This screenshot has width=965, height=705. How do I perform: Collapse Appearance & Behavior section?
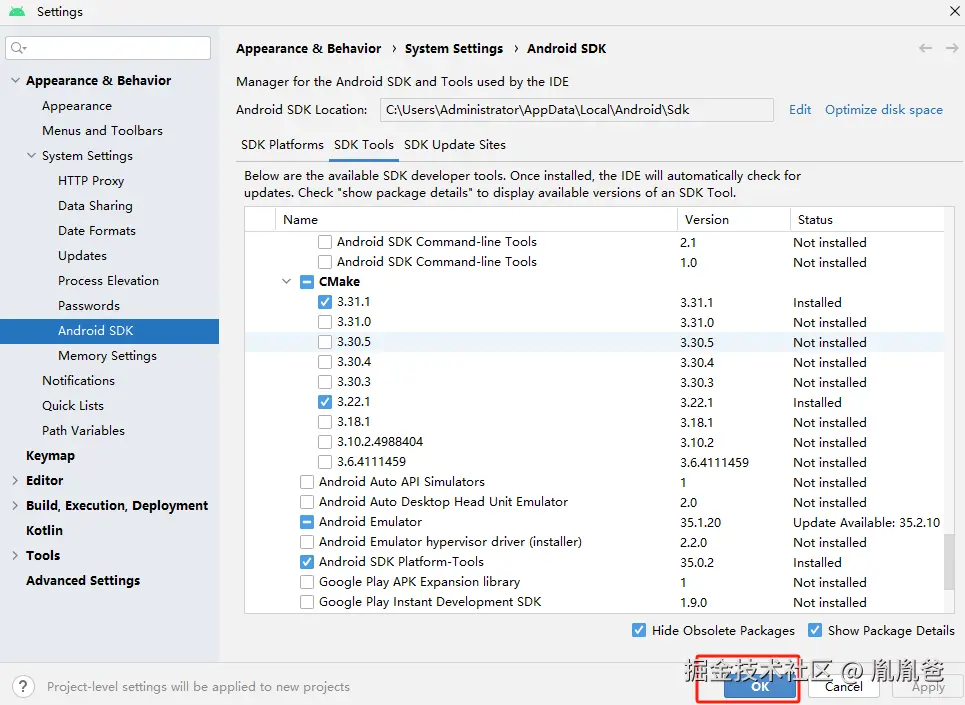click(15, 81)
